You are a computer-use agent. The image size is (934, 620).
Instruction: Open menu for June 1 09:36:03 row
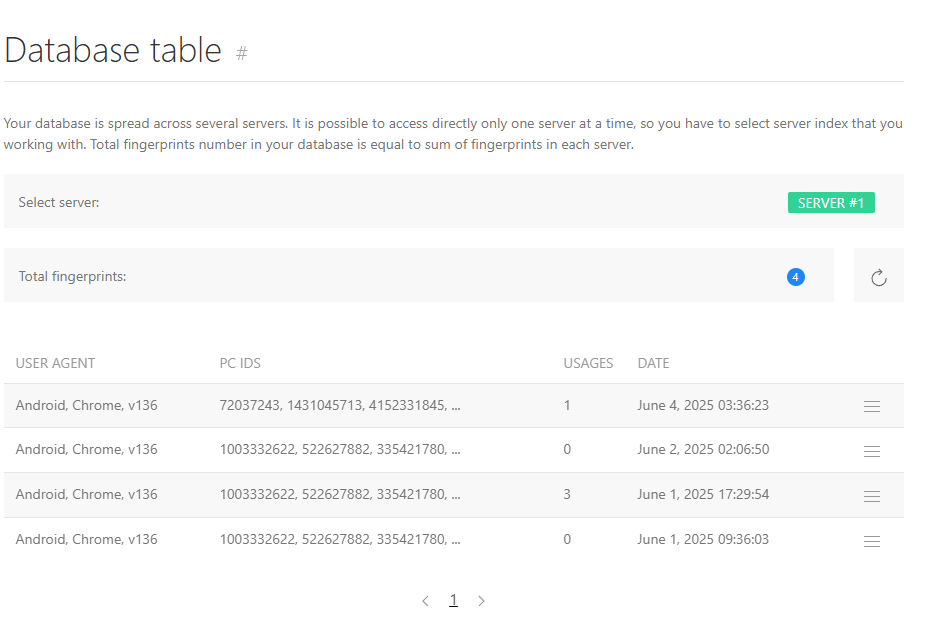click(871, 541)
